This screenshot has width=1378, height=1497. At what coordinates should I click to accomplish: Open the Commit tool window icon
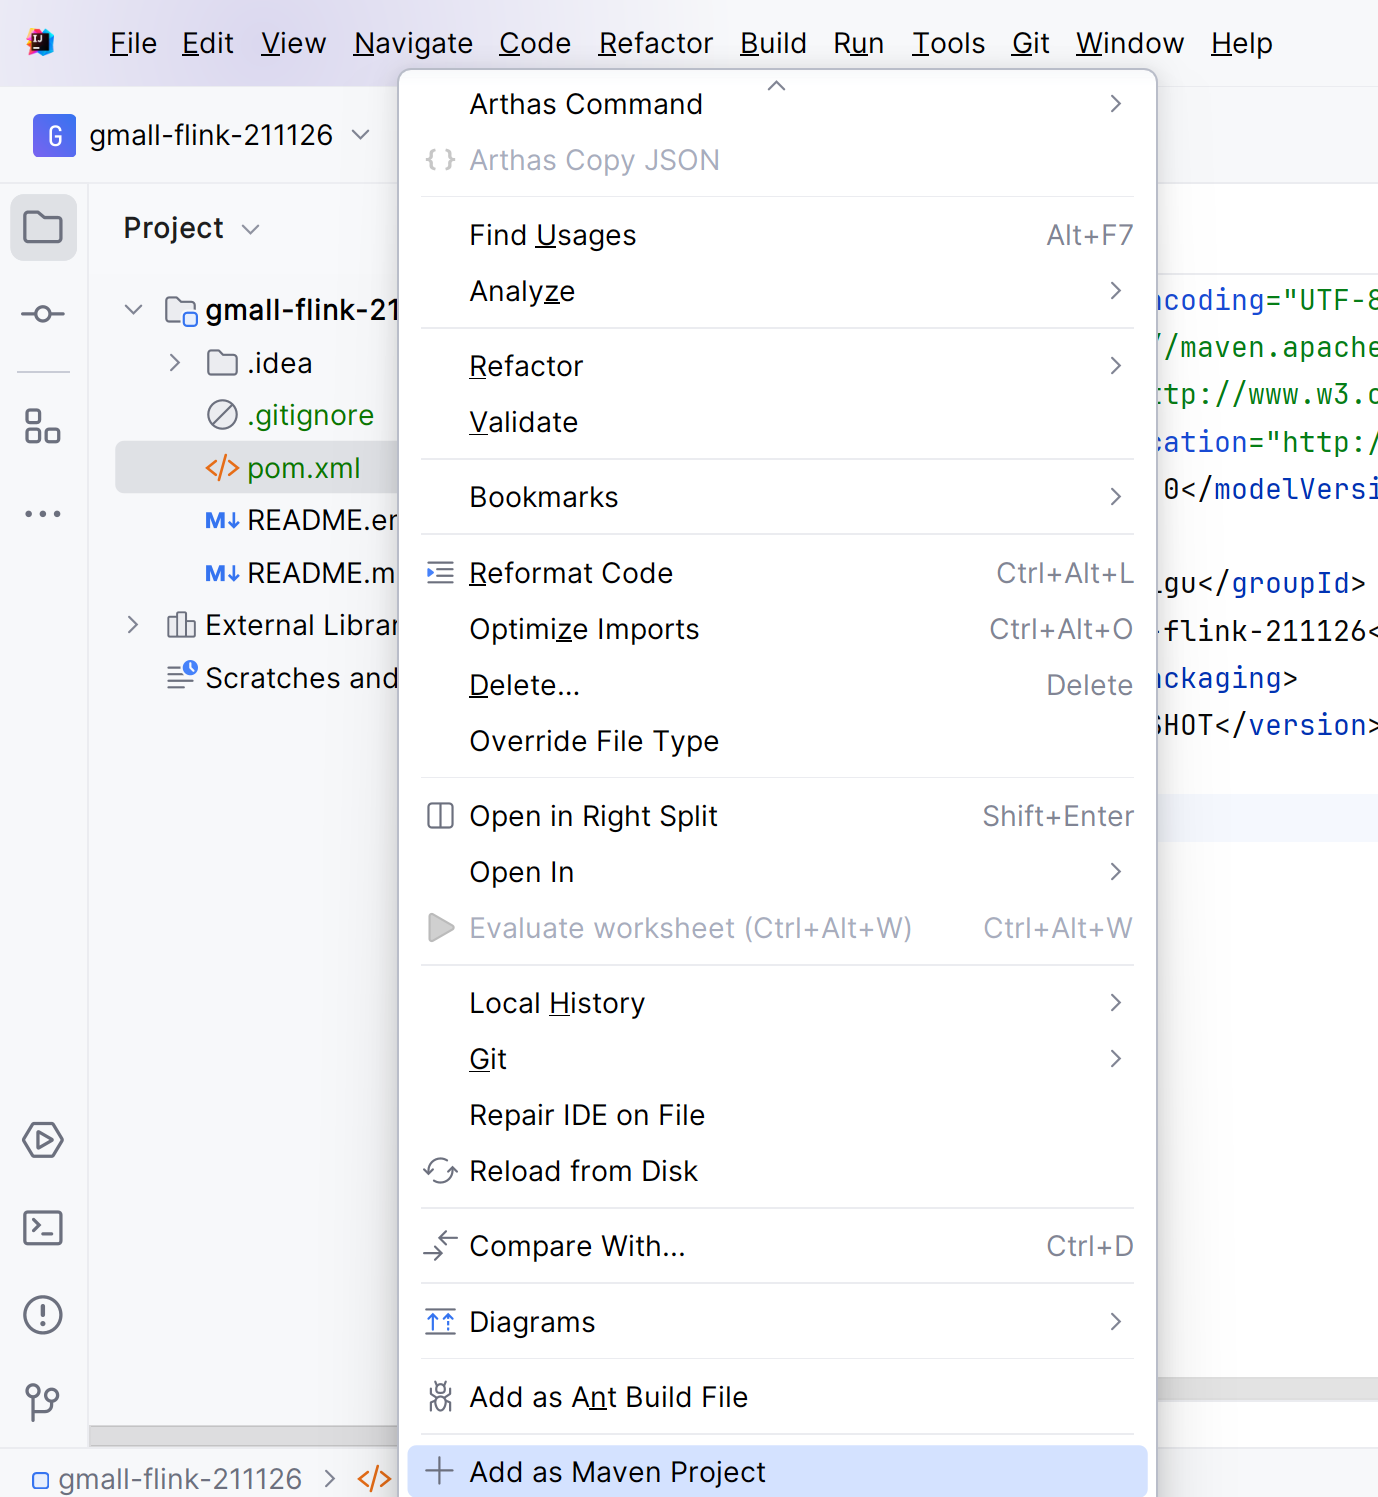click(x=43, y=314)
